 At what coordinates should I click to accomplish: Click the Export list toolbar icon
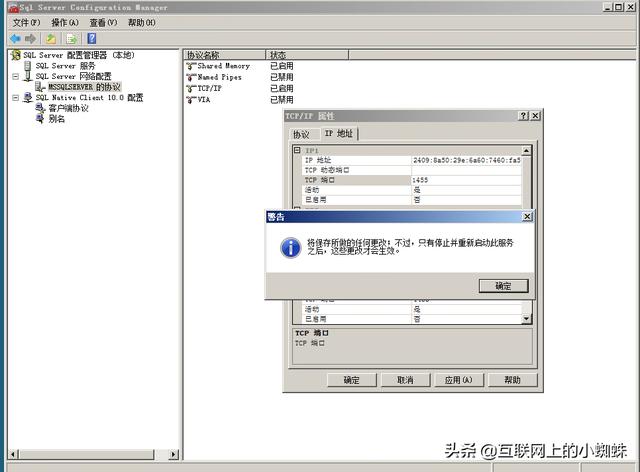click(x=72, y=39)
